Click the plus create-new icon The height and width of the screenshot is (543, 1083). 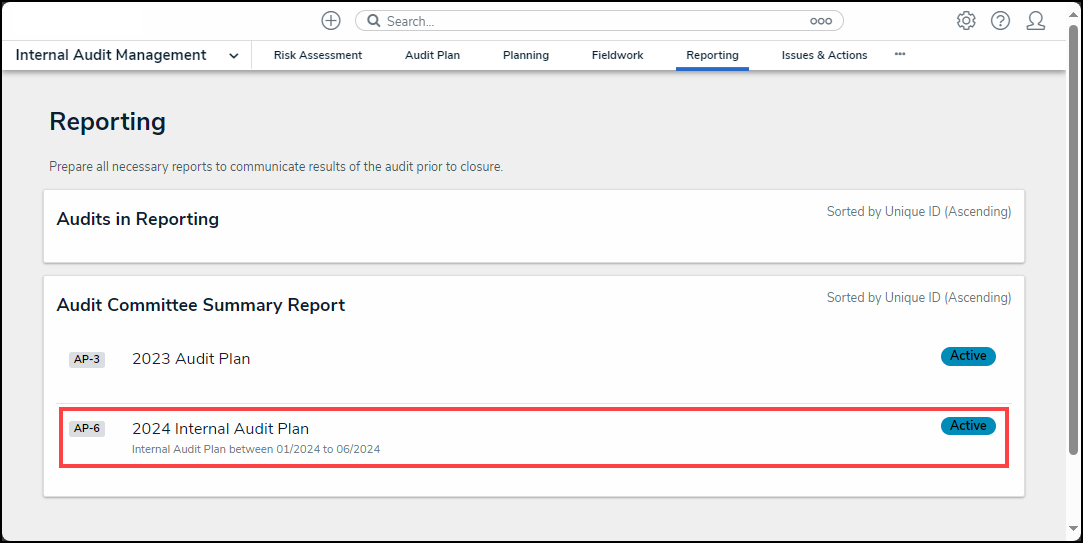coord(331,21)
